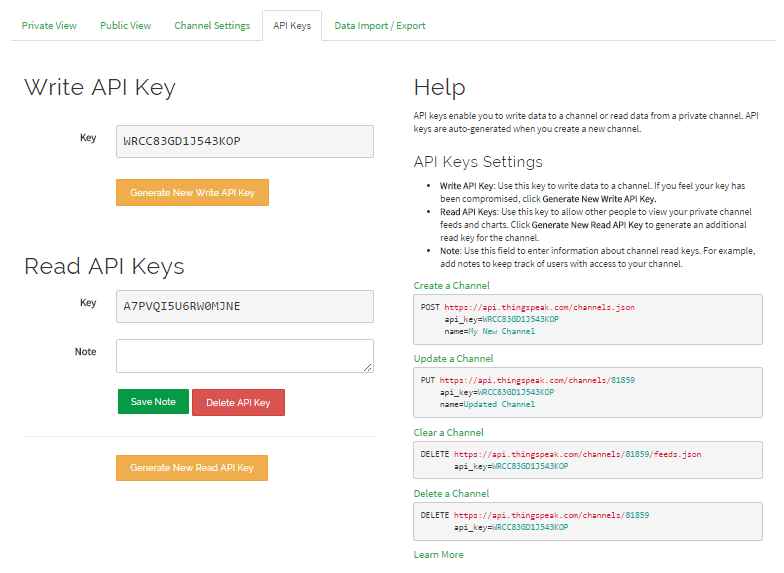This screenshot has height=573, width=784.
Task: Click the POST channels.json URL in code block
Action: pyautogui.click(x=539, y=307)
